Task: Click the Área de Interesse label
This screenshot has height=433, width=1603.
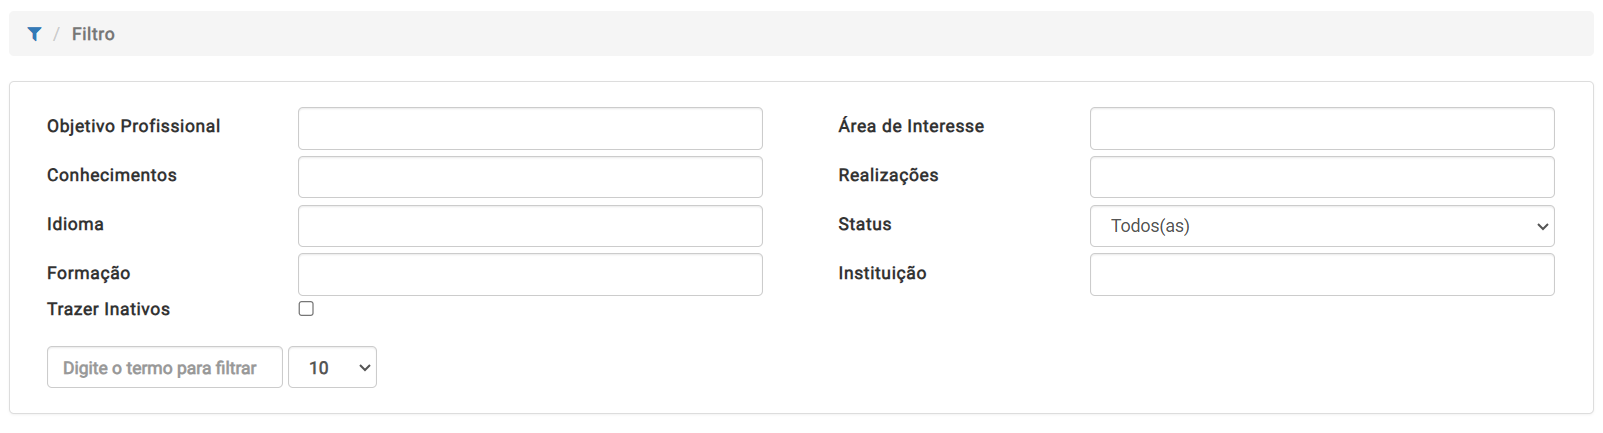Action: [911, 126]
